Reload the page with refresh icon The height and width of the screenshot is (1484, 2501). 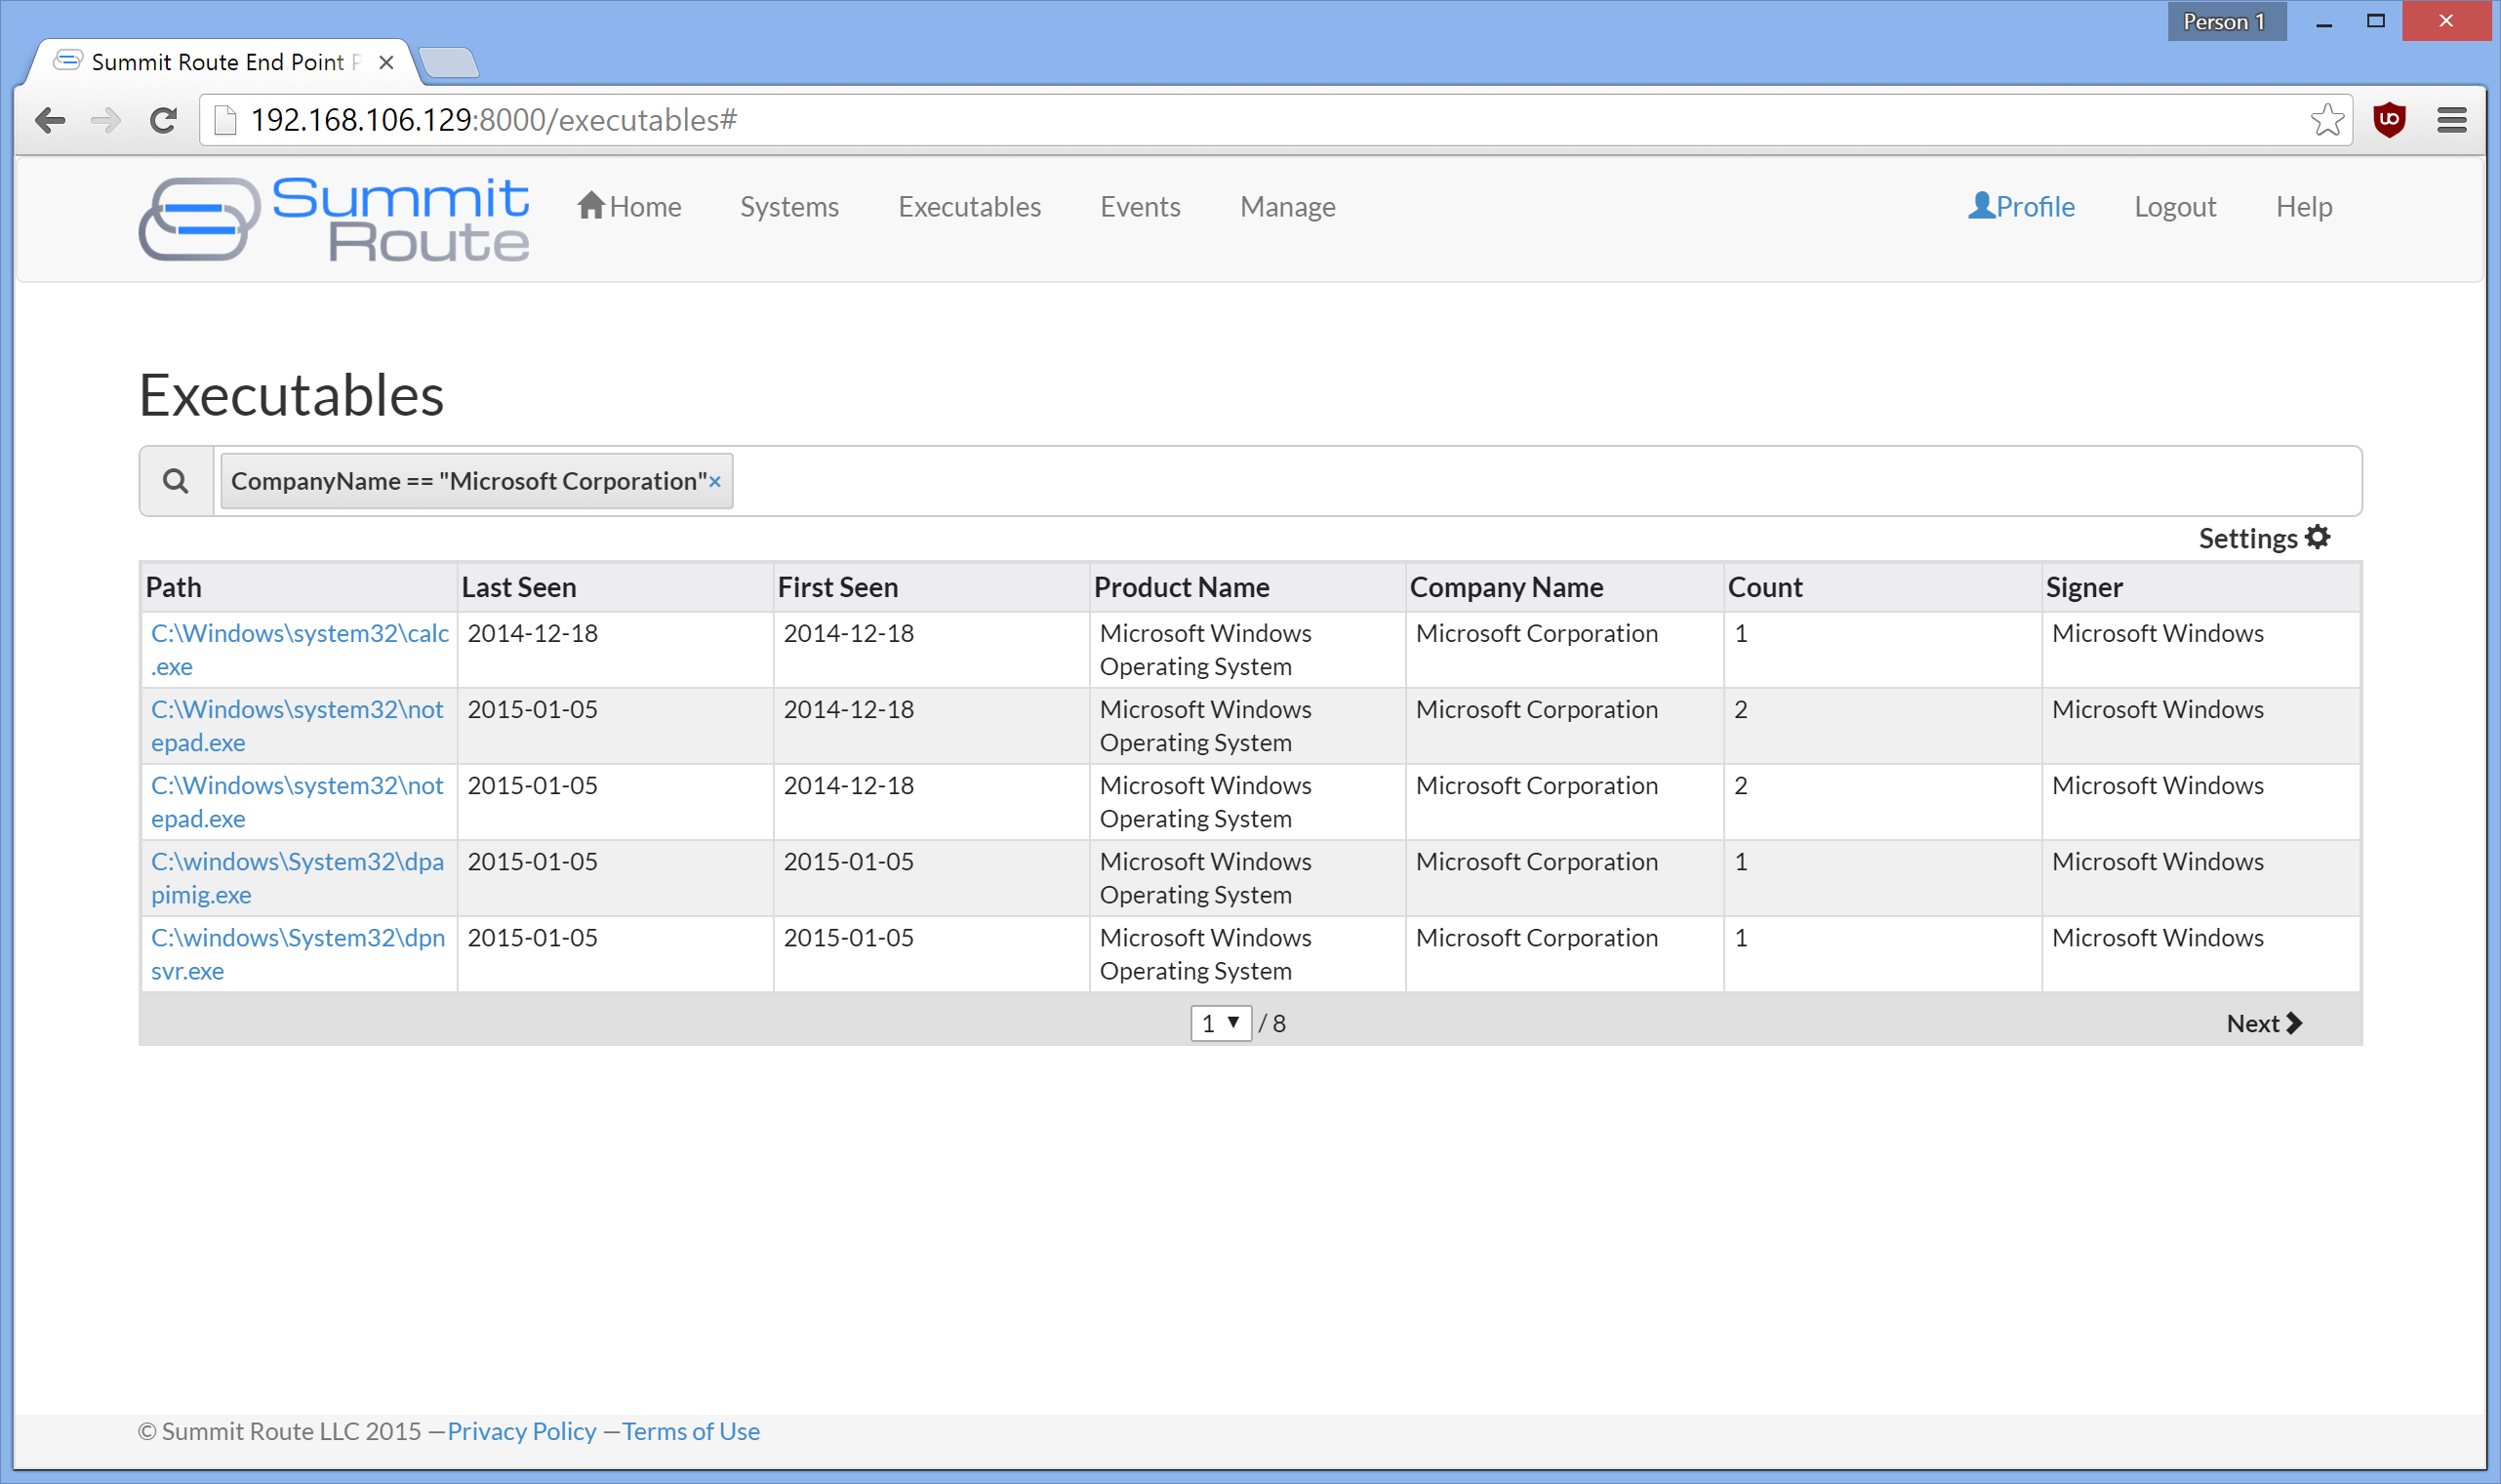pyautogui.click(x=163, y=121)
